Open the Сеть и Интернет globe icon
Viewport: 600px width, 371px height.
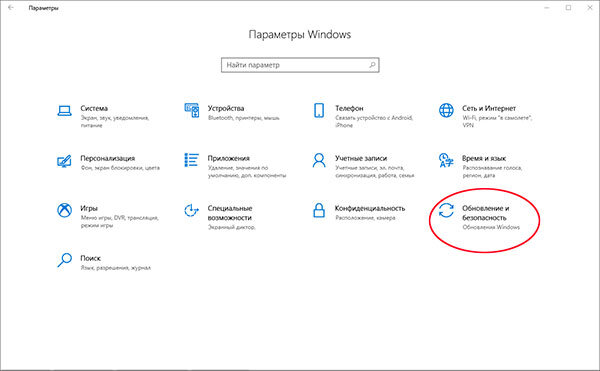(x=446, y=110)
